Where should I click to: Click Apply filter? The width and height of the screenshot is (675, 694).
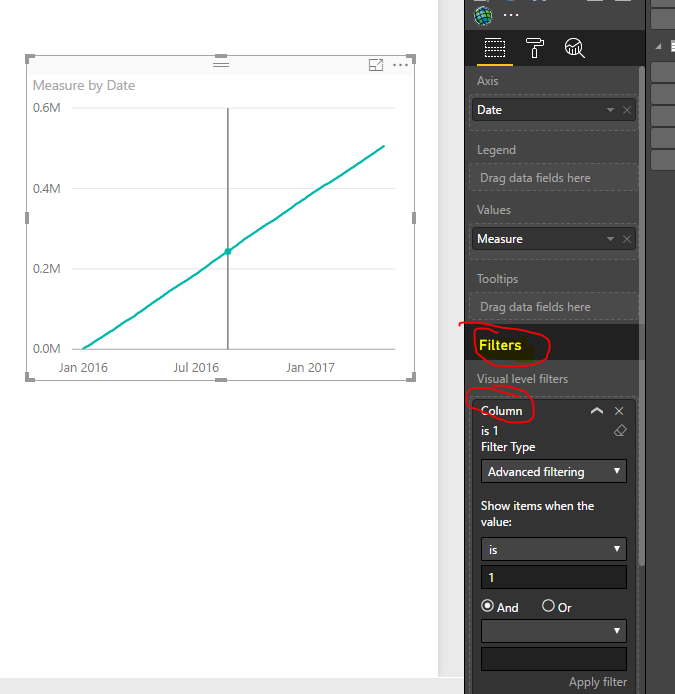(x=598, y=682)
